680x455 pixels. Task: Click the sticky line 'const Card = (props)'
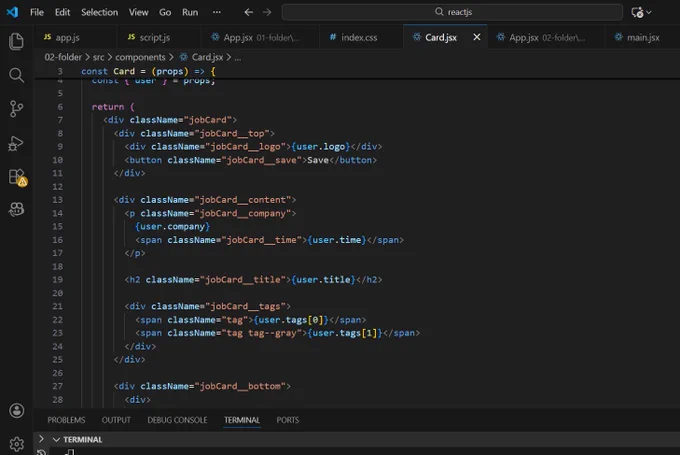pyautogui.click(x=148, y=71)
